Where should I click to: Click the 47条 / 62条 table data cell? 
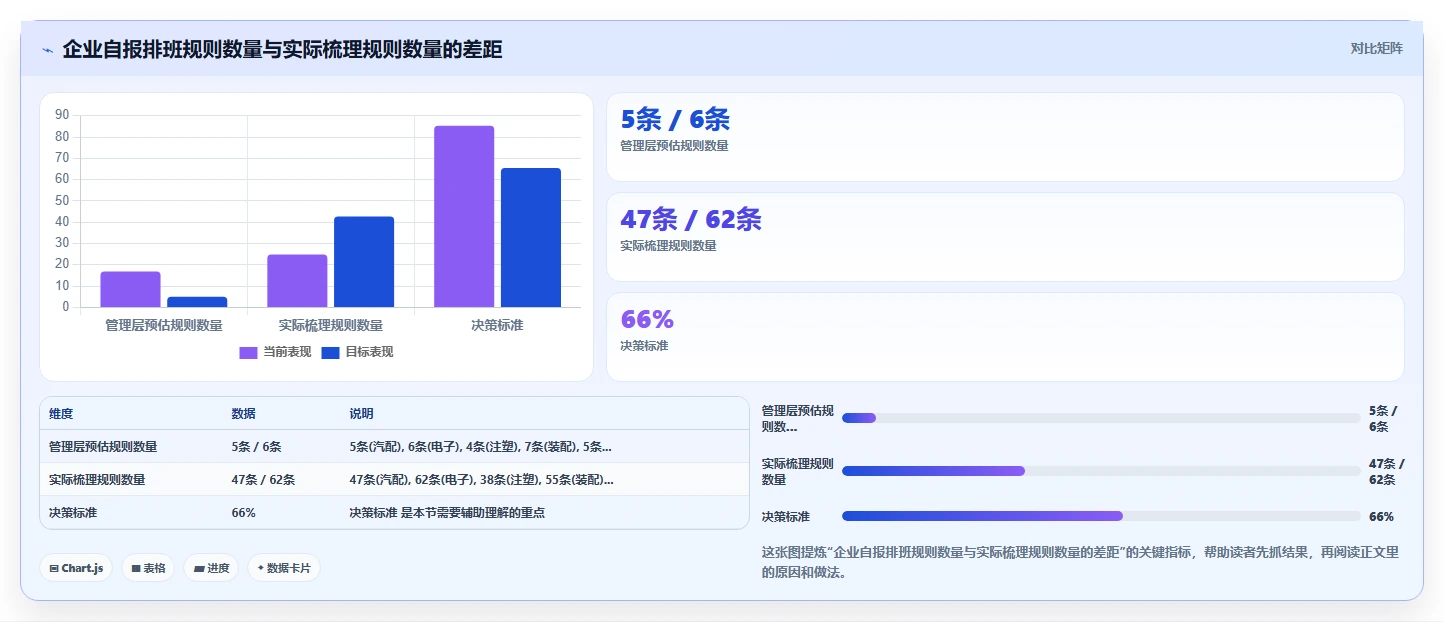(263, 480)
